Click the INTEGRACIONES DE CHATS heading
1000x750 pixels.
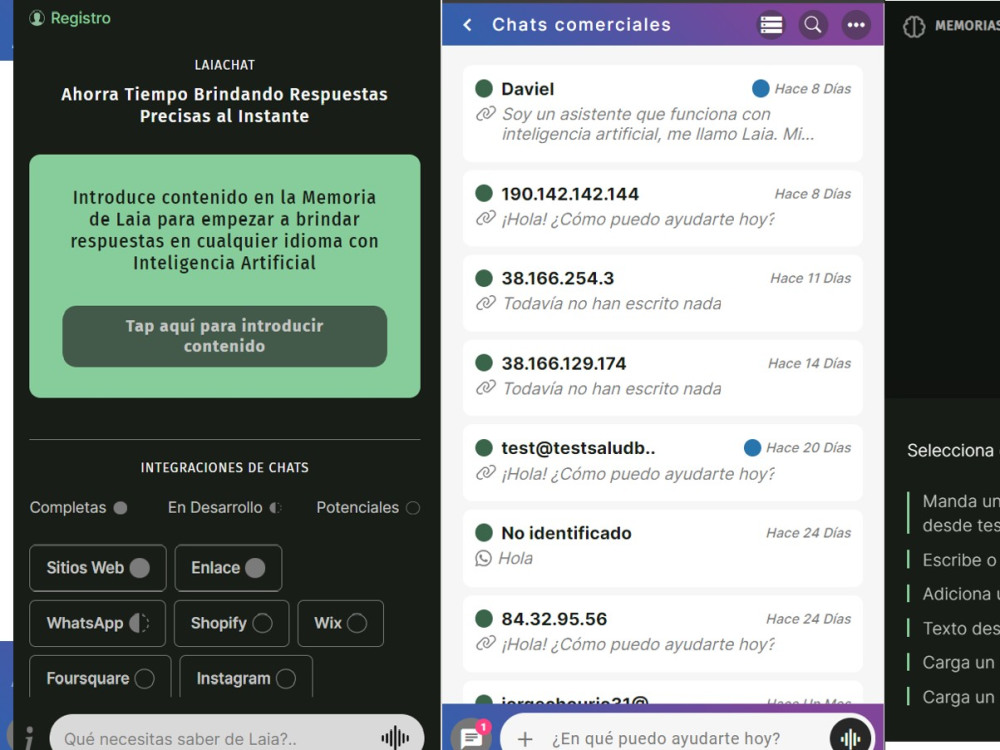coord(224,467)
